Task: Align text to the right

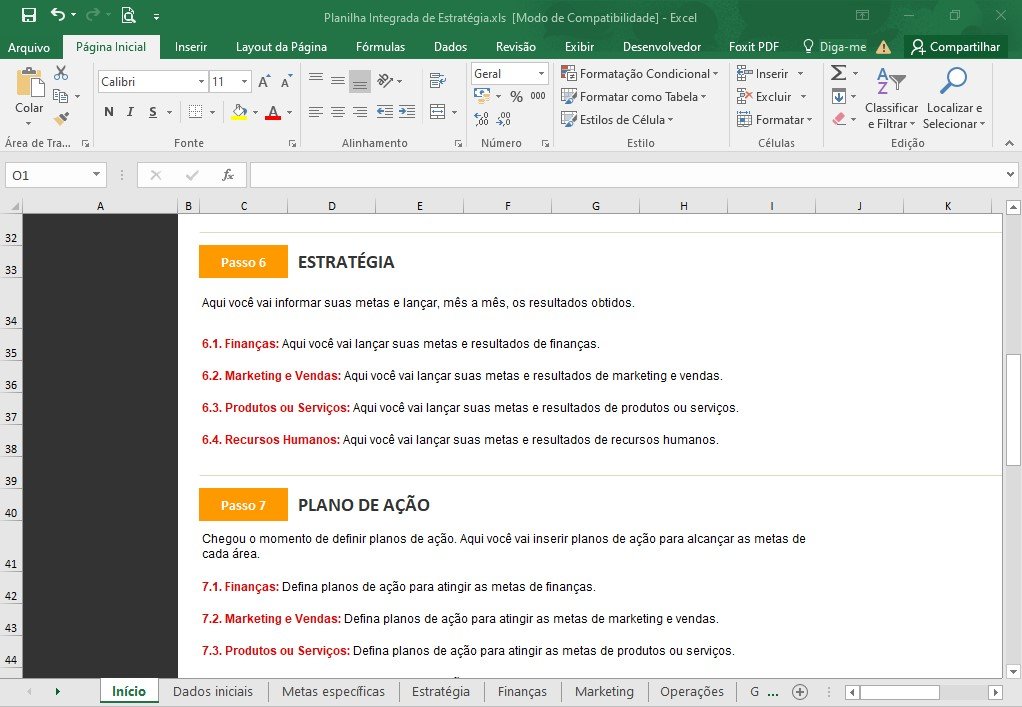Action: (359, 111)
